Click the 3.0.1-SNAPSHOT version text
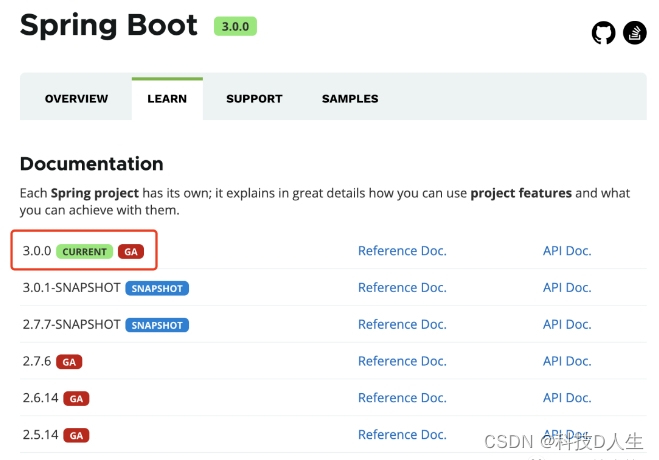 pyautogui.click(x=71, y=288)
